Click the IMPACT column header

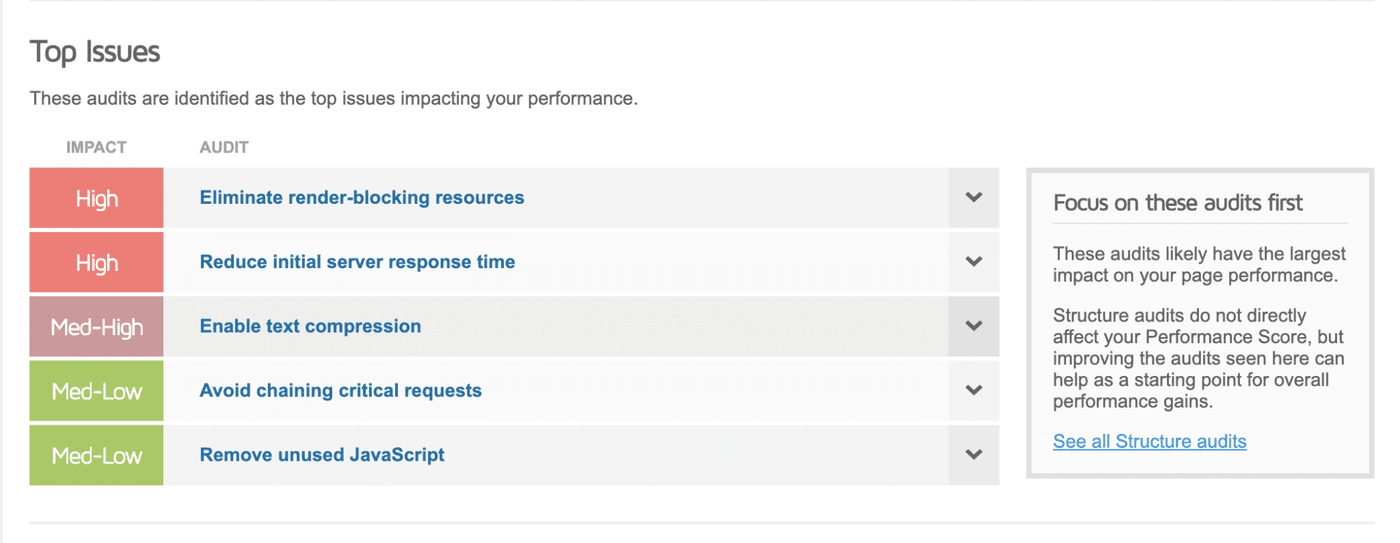pyautogui.click(x=96, y=147)
